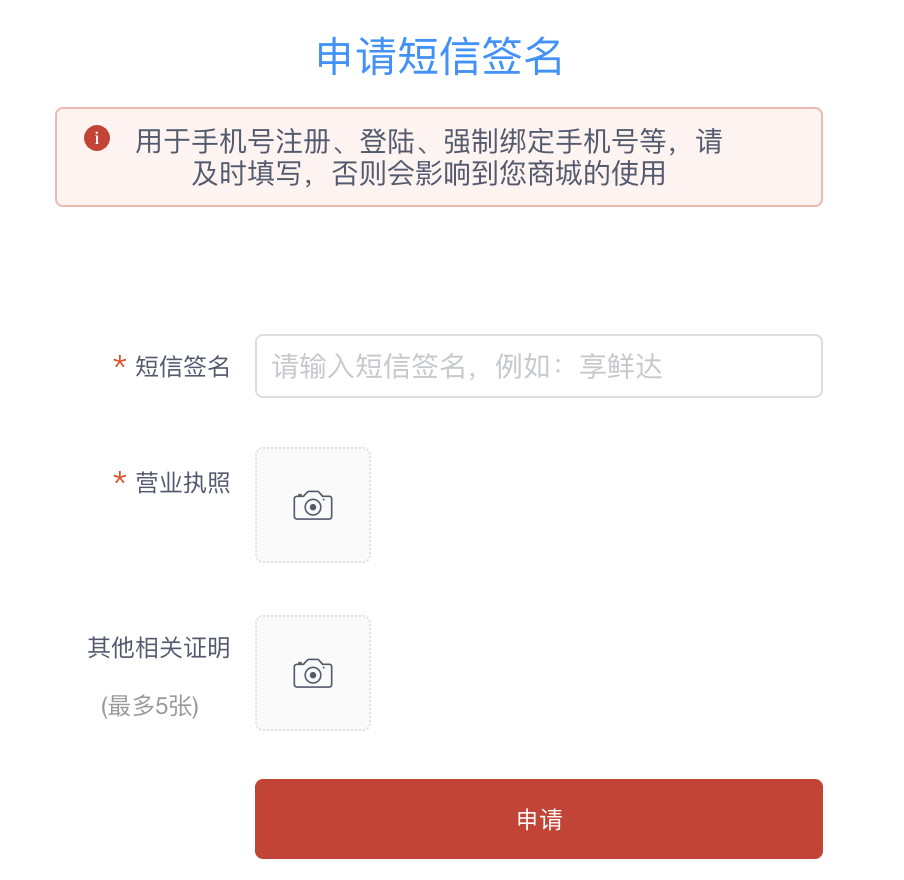Open the dashed 营业执照 upload box
The width and height of the screenshot is (904, 880).
tap(313, 505)
